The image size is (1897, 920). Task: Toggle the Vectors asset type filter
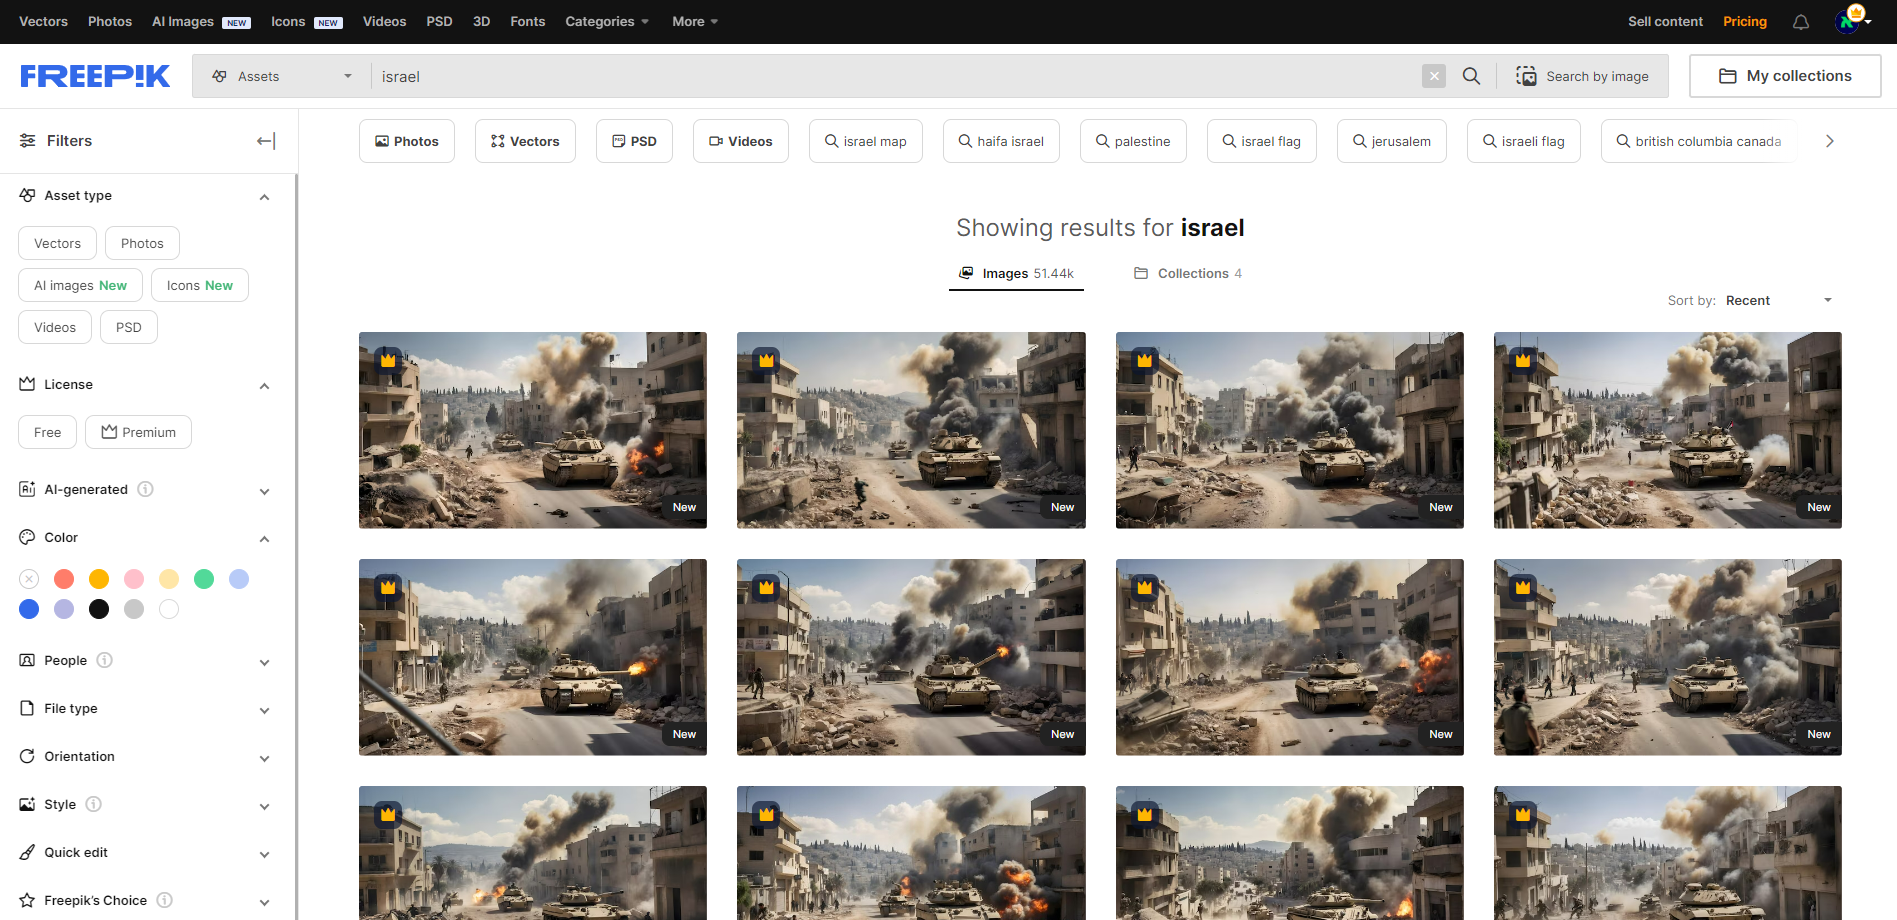tap(57, 243)
